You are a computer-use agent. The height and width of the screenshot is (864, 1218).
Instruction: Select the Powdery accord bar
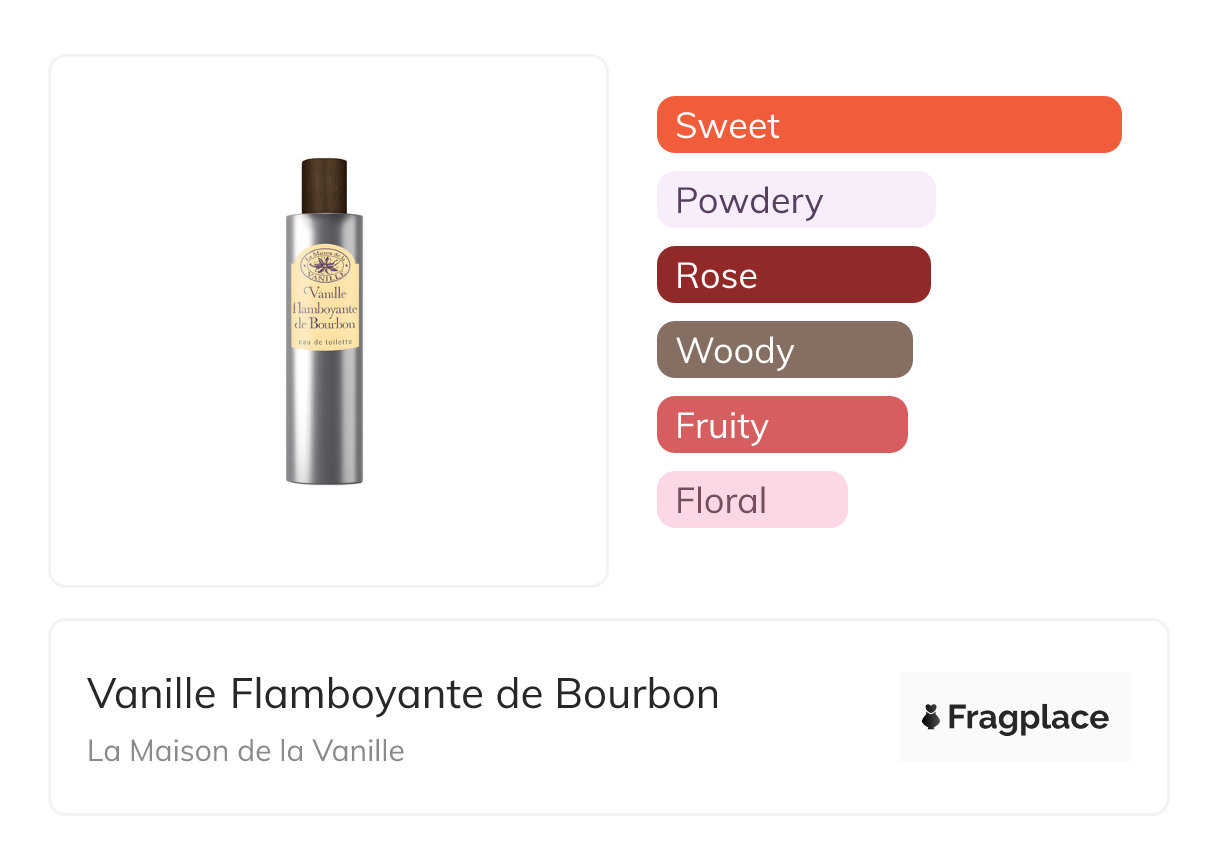796,200
